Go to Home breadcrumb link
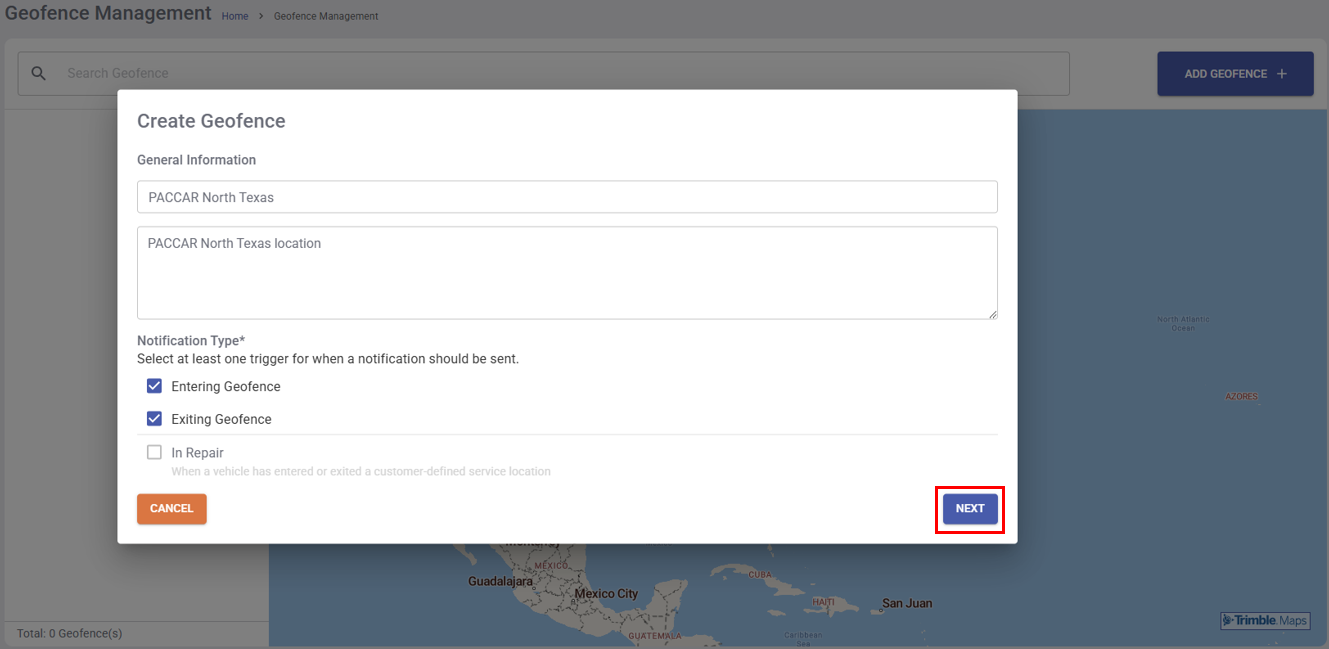Screen dimensions: 1329x649 pos(235,17)
